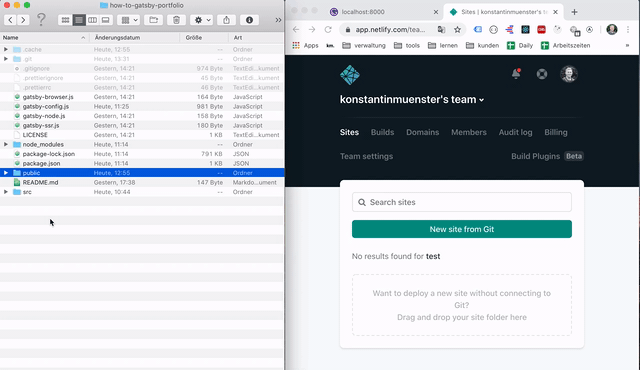Open the verwaltung bookmarks folder
The width and height of the screenshot is (640, 370).
pos(364,45)
